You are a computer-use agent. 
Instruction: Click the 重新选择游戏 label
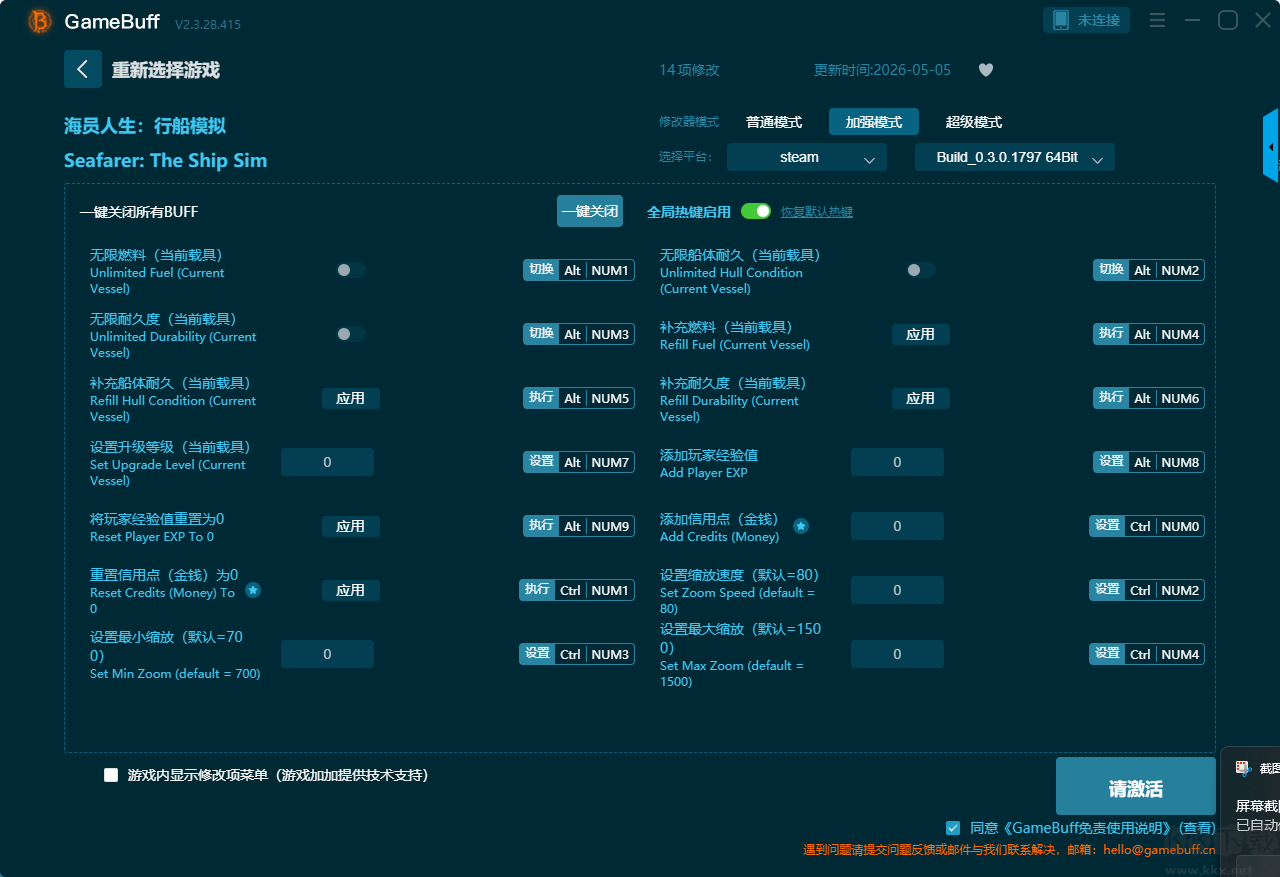165,70
